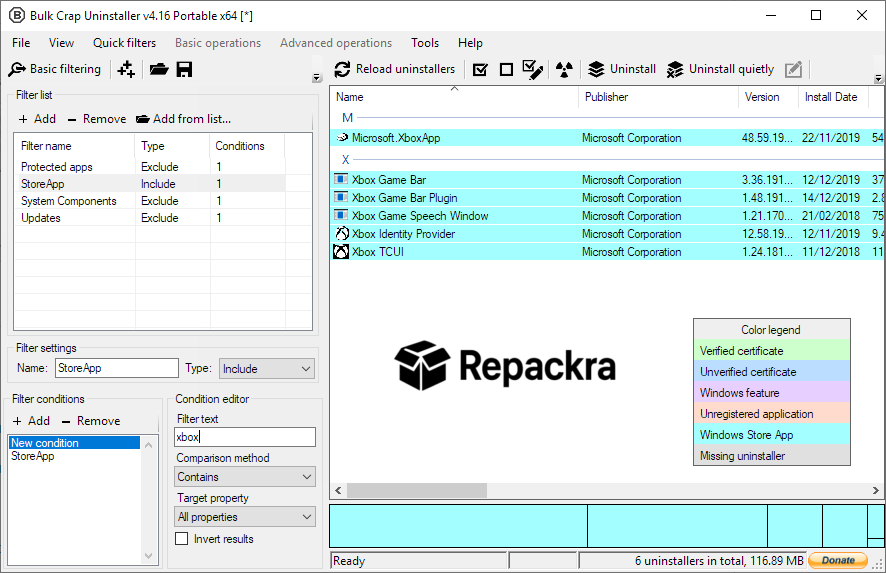The width and height of the screenshot is (886, 573).
Task: Open the File menu
Action: [21, 43]
